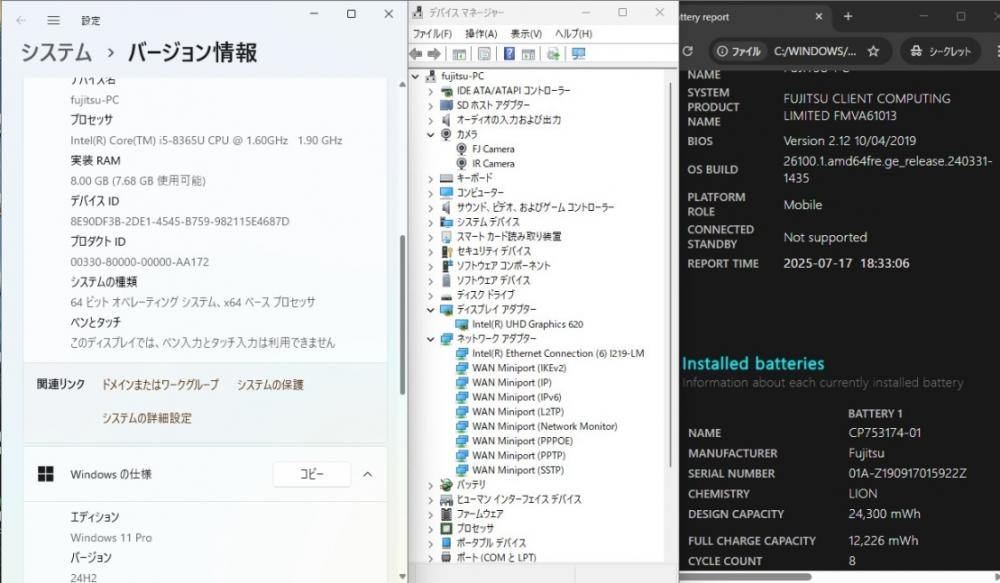Collapse the ディスプレイ アダプター node
Image resolution: width=1000 pixels, height=583 pixels.
click(x=430, y=310)
